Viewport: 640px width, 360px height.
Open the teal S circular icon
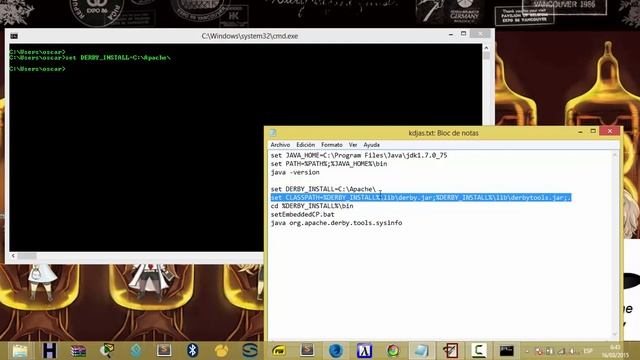(250, 351)
